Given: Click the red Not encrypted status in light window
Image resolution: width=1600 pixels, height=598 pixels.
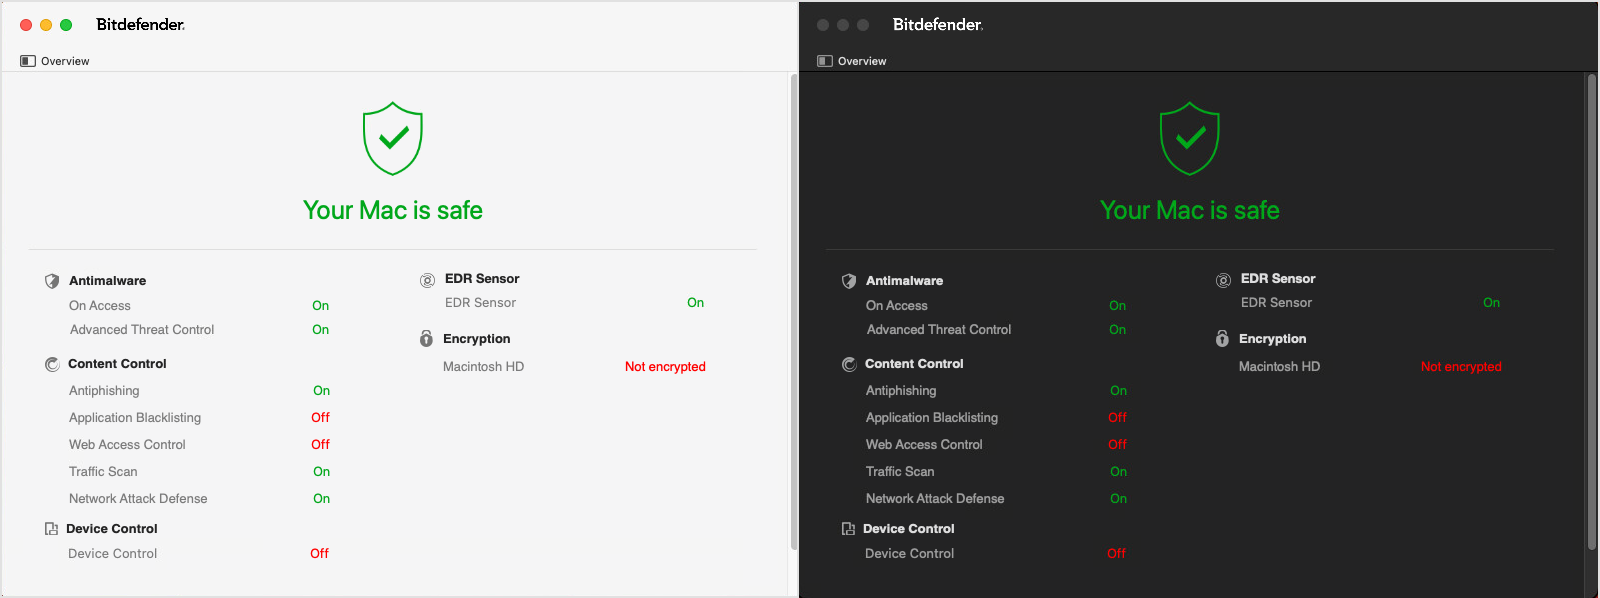Looking at the screenshot, I should 665,367.
